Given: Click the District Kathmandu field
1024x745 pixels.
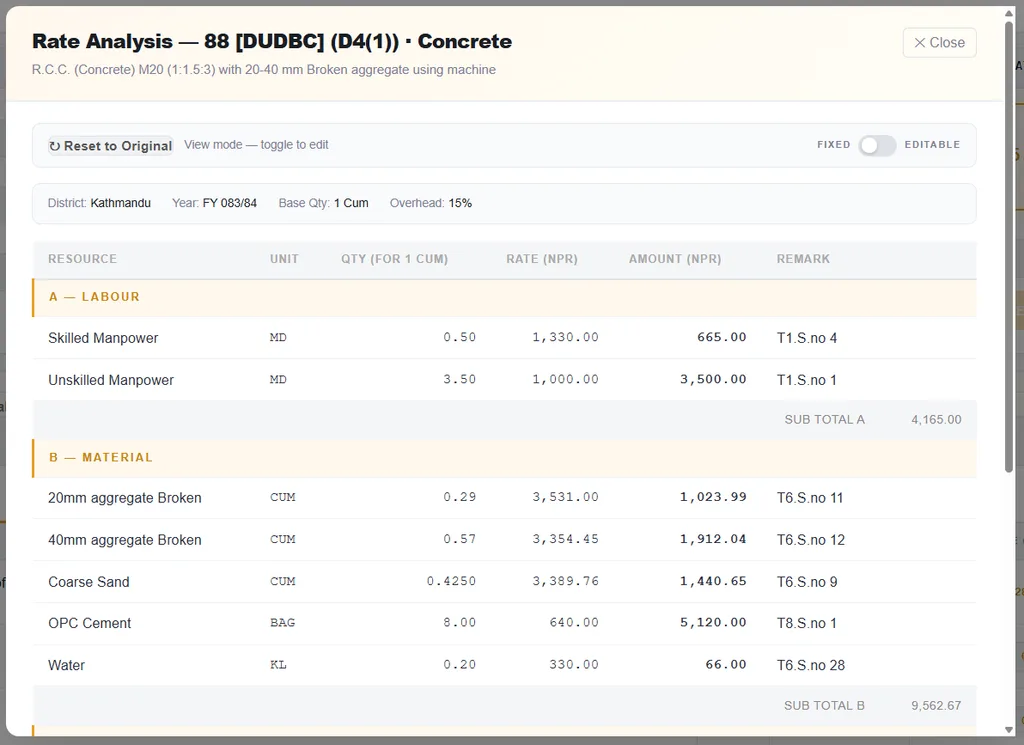Looking at the screenshot, I should point(99,203).
